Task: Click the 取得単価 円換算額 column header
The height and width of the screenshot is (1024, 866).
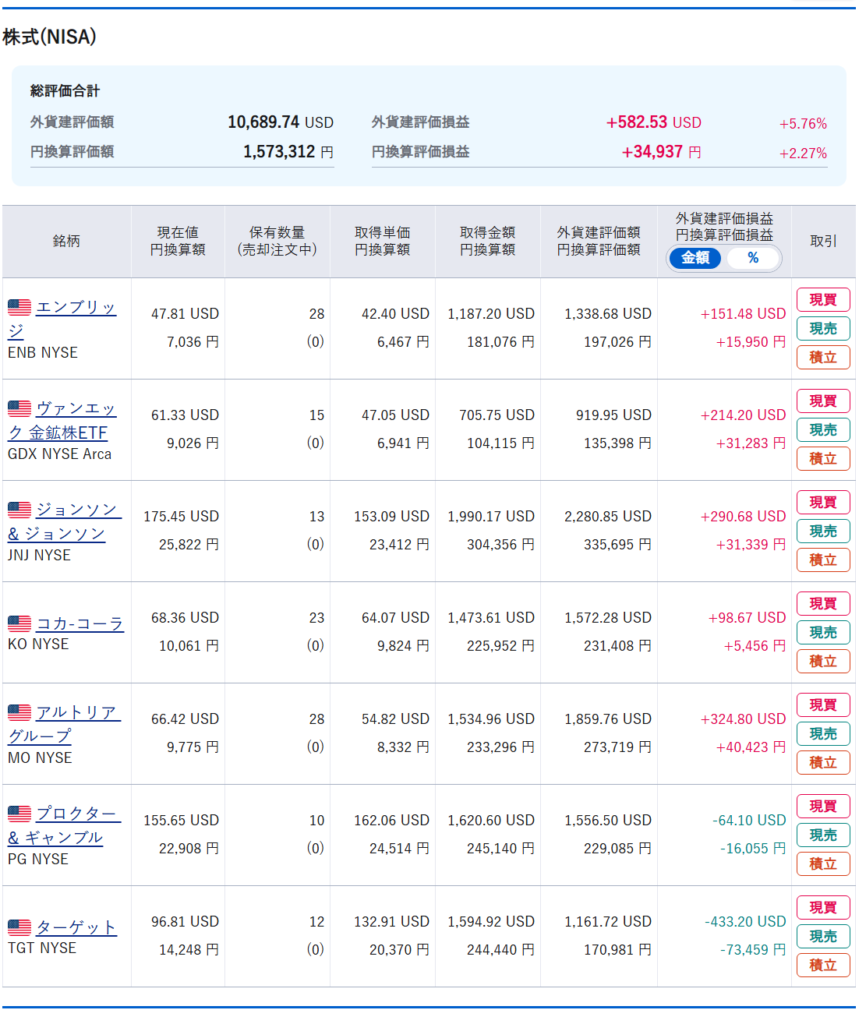Action: point(383,241)
